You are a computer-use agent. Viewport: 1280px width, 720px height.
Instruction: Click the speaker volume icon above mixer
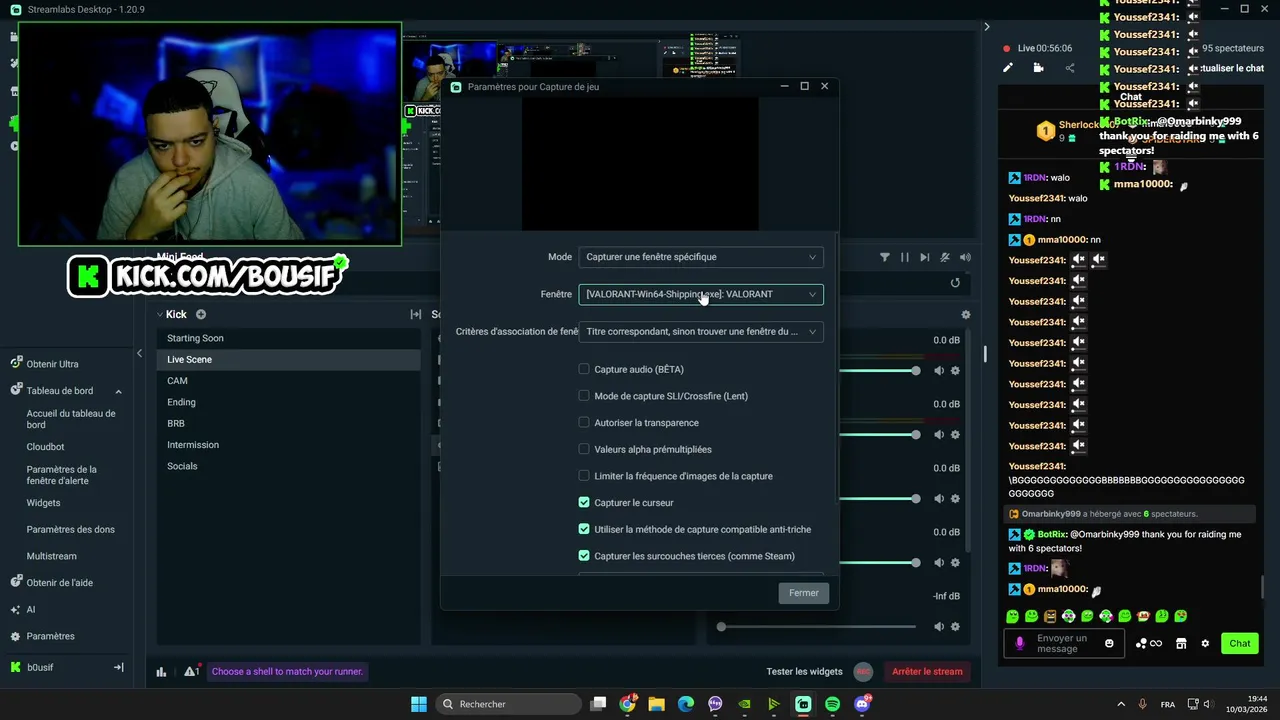pos(965,257)
